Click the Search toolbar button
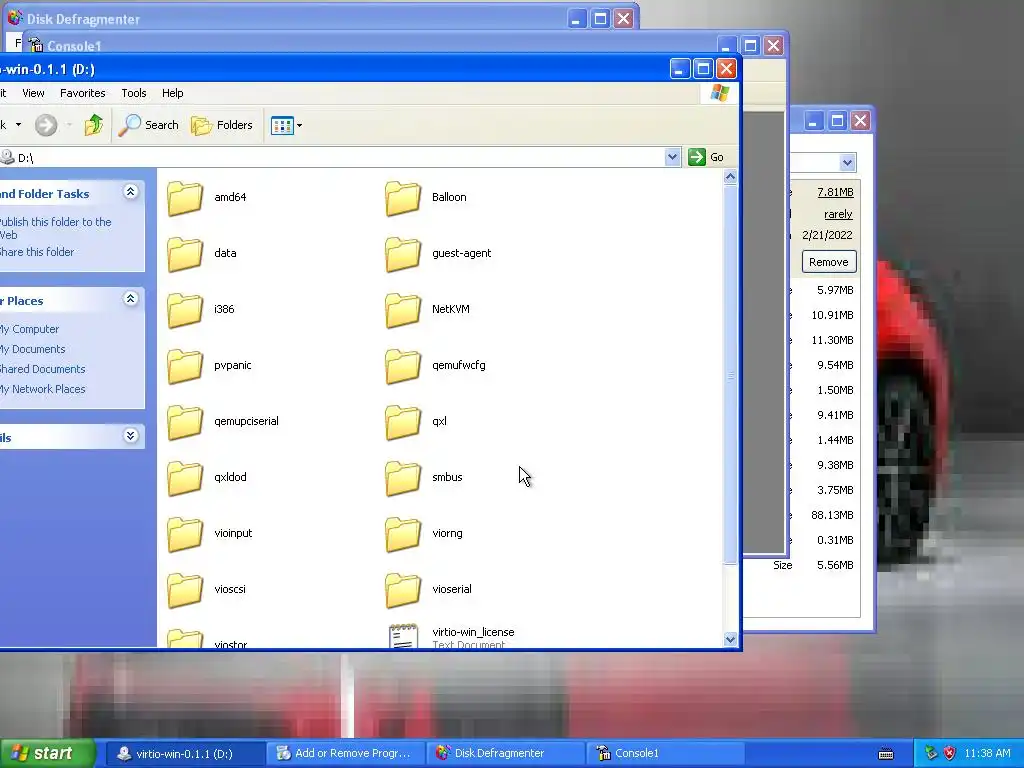This screenshot has height=768, width=1024. click(x=148, y=125)
